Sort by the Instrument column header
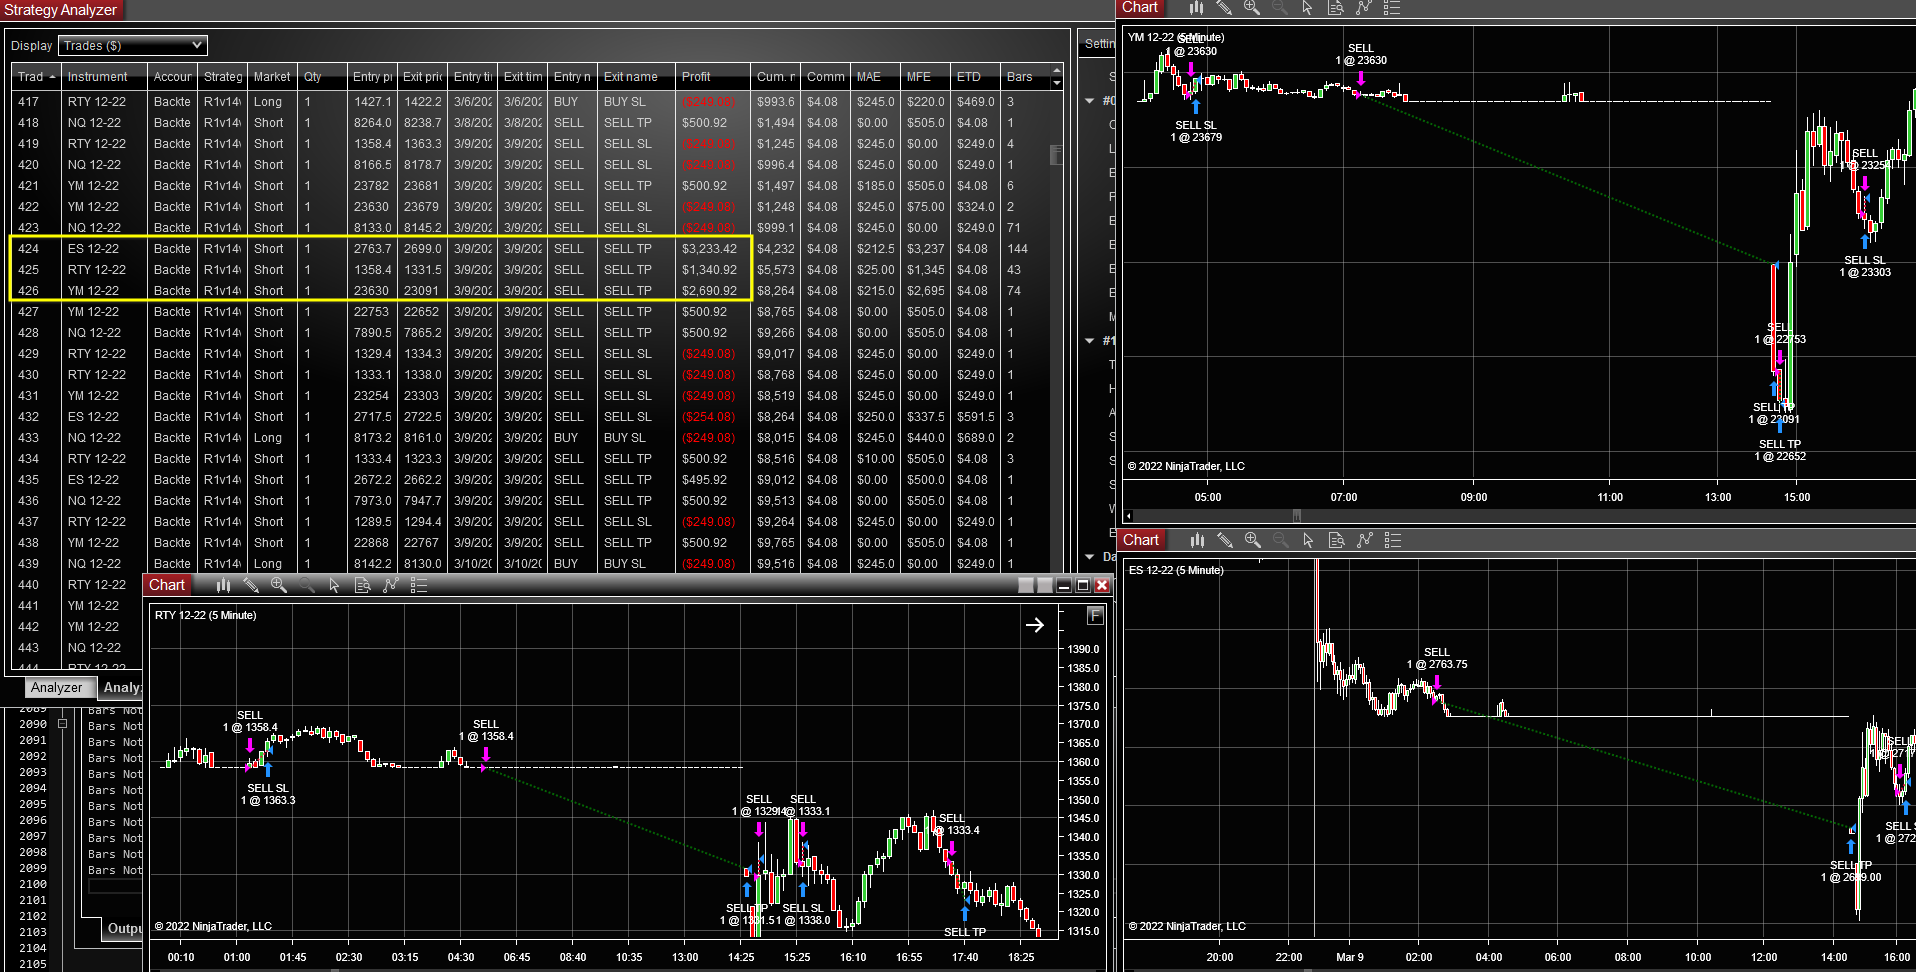1916x972 pixels. pyautogui.click(x=105, y=77)
